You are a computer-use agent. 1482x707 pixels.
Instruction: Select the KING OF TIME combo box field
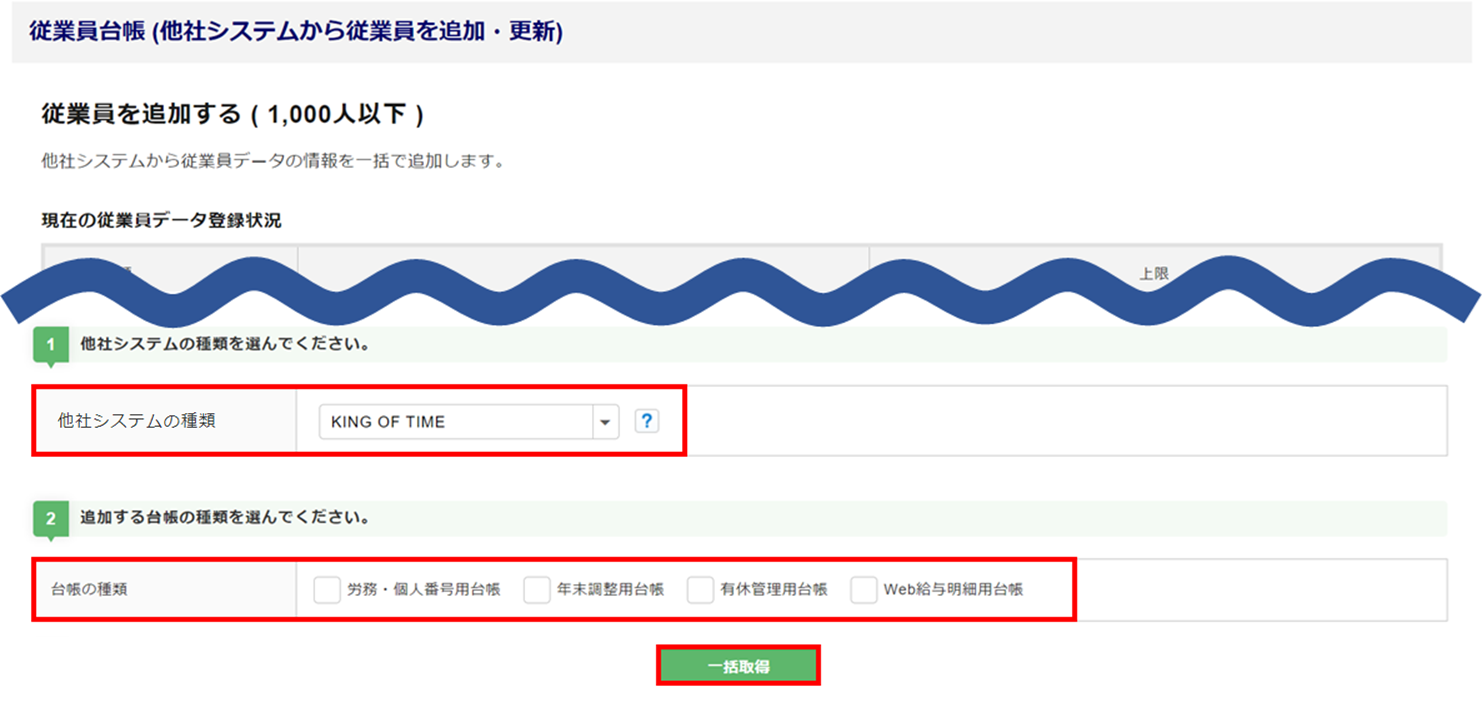(x=469, y=422)
